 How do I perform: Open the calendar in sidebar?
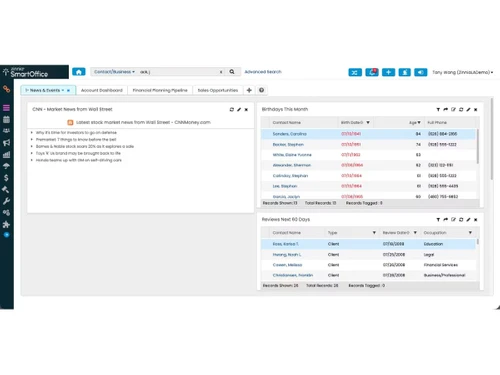pos(6,119)
